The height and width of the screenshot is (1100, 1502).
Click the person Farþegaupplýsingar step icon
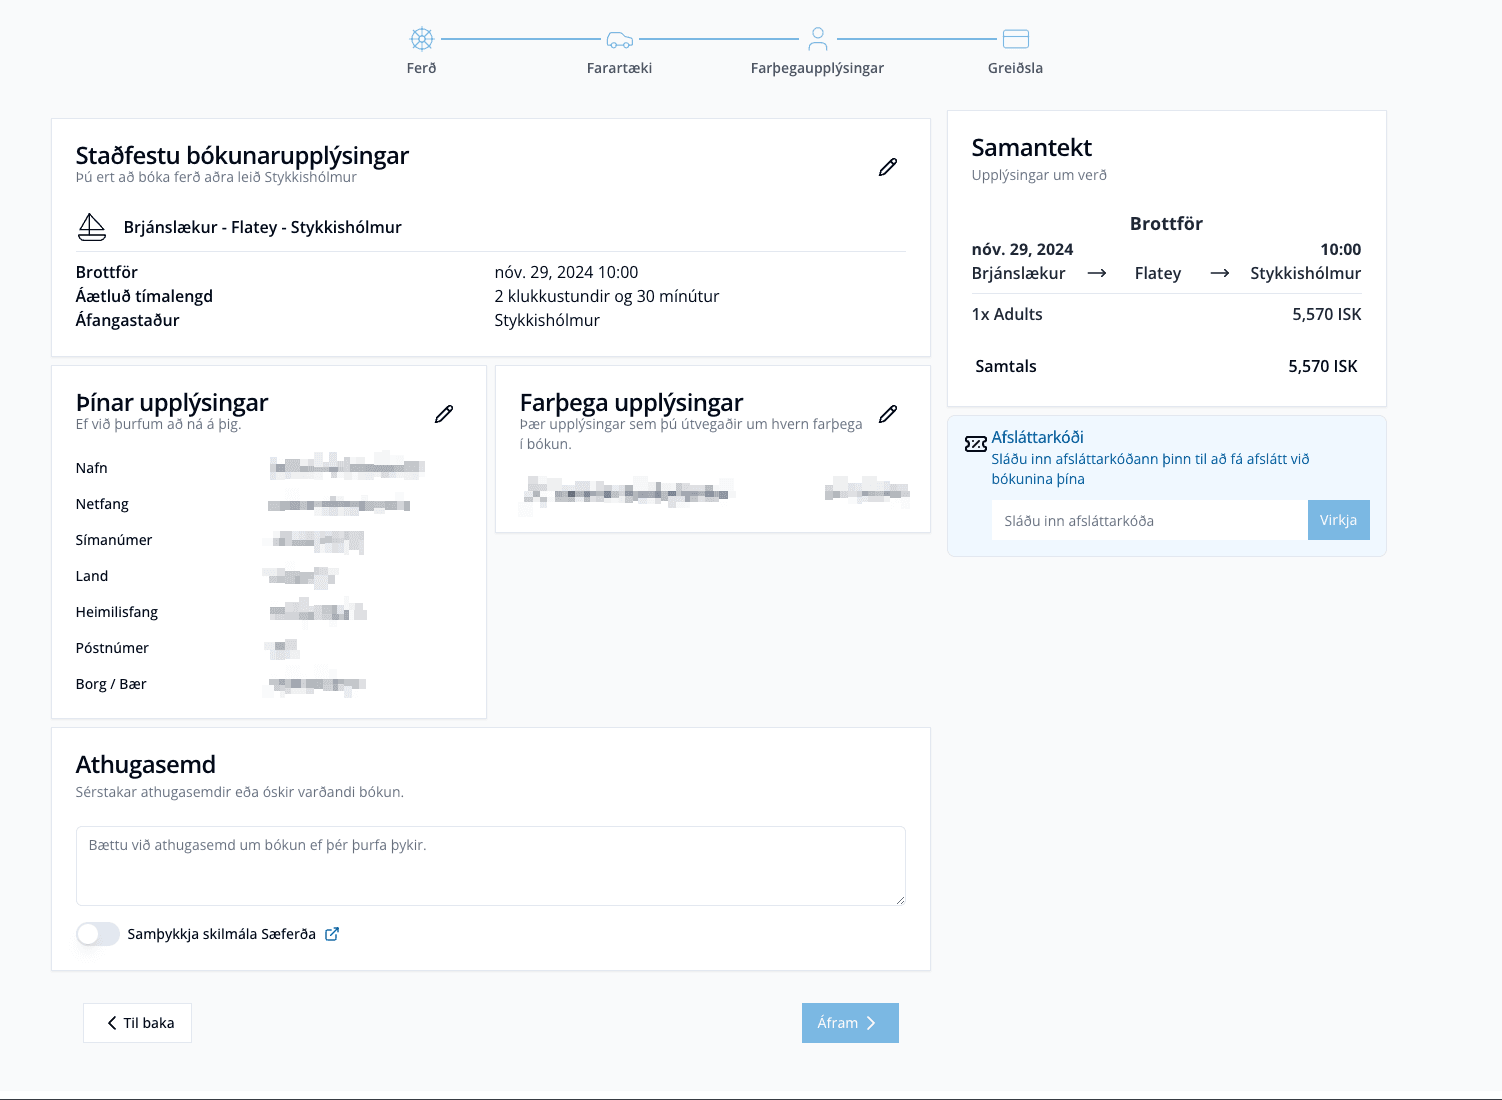coord(817,39)
